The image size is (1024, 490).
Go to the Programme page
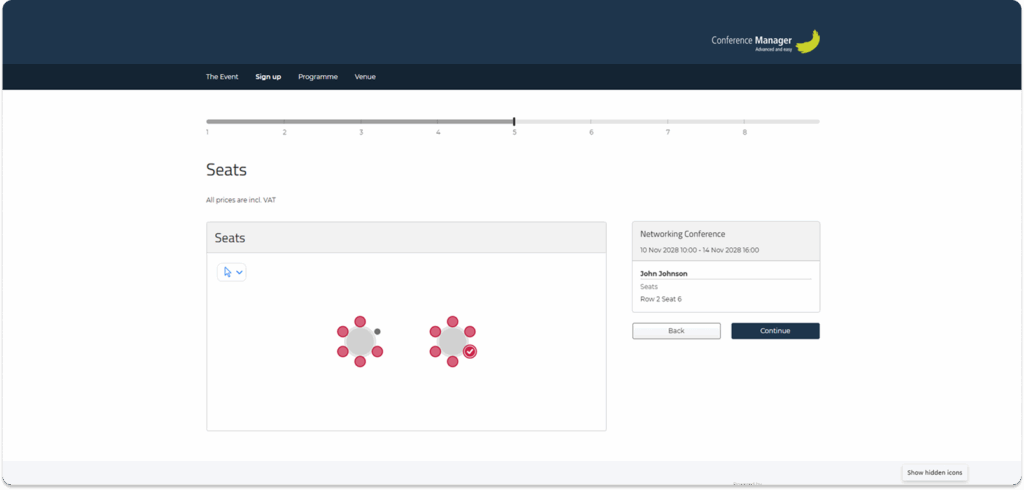(318, 77)
